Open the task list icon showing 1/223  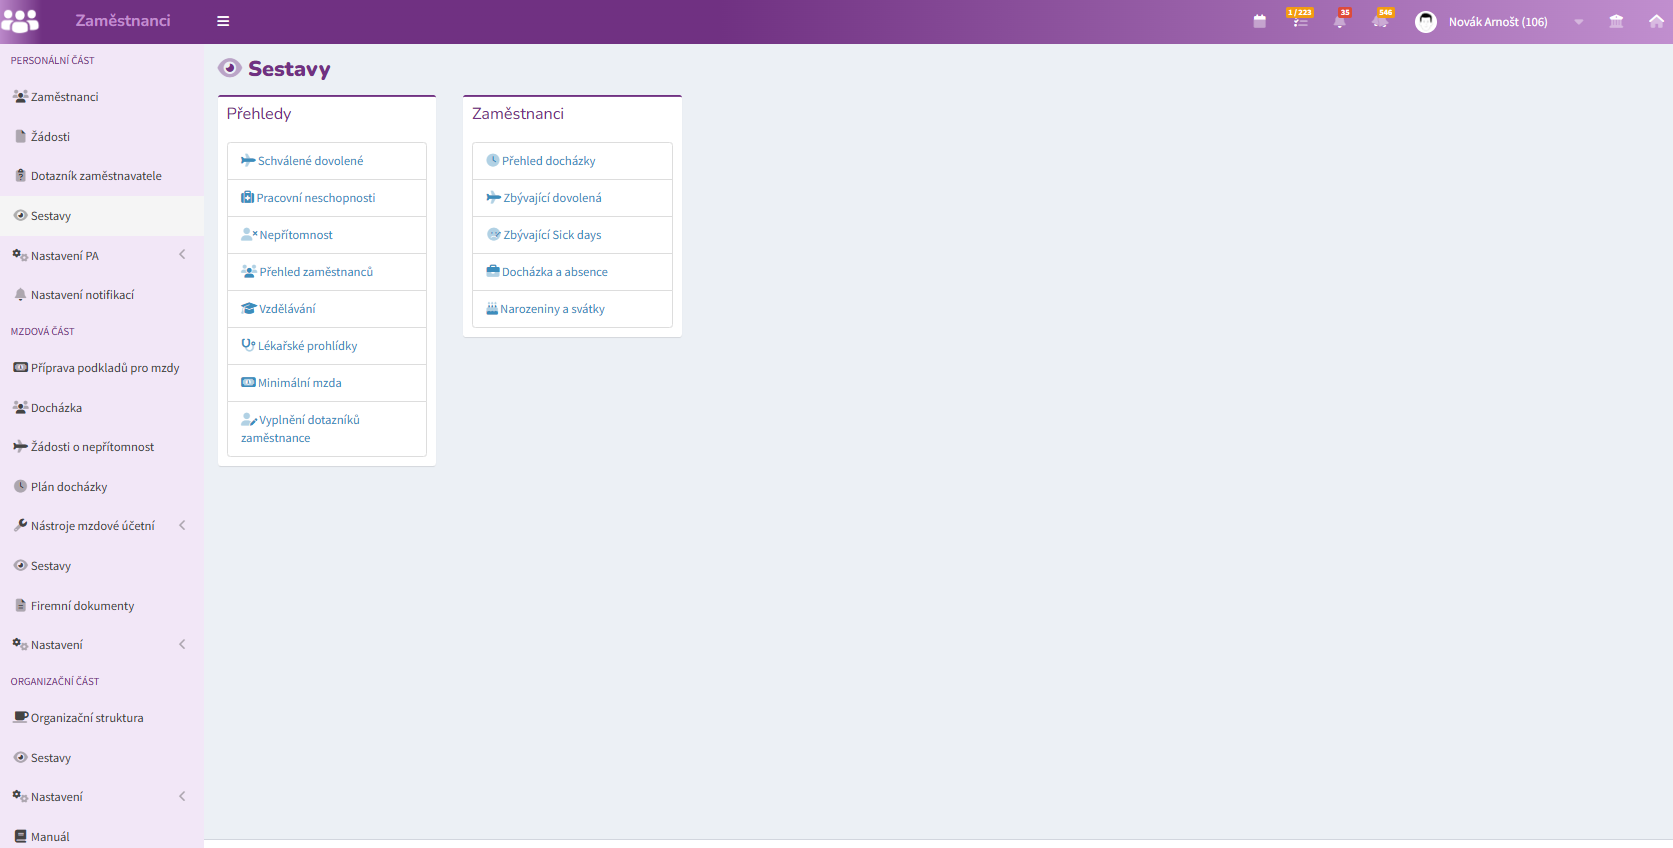1299,21
